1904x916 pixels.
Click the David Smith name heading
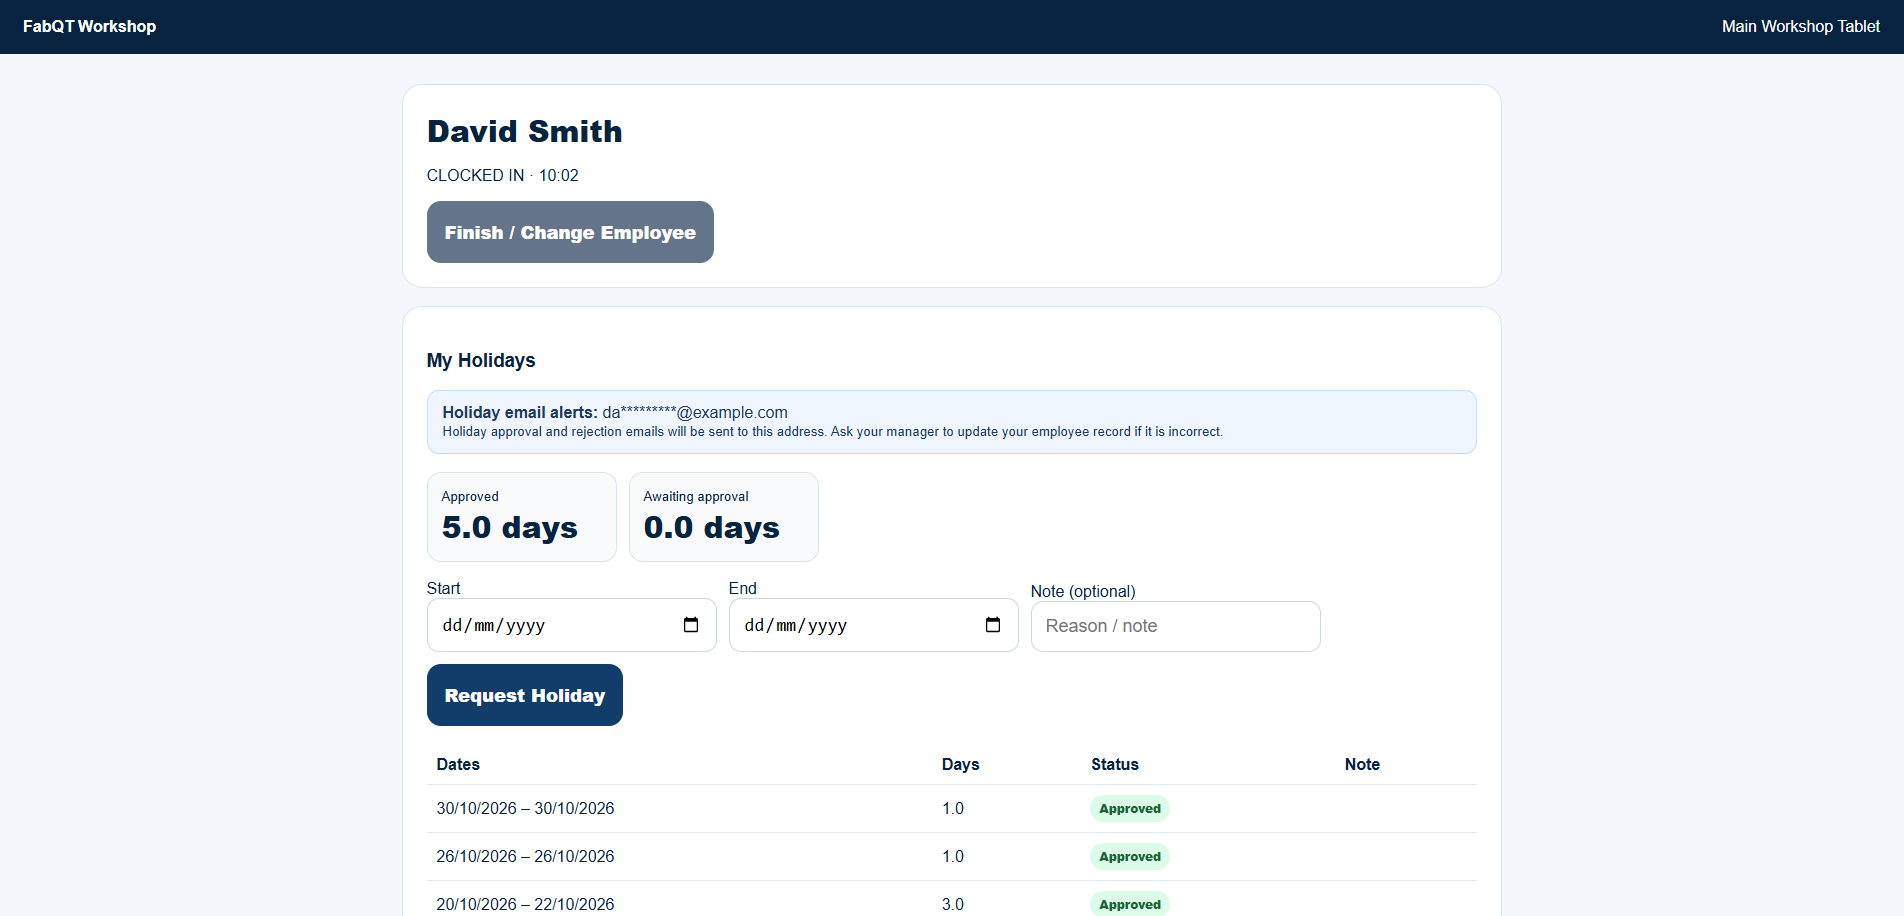point(525,131)
